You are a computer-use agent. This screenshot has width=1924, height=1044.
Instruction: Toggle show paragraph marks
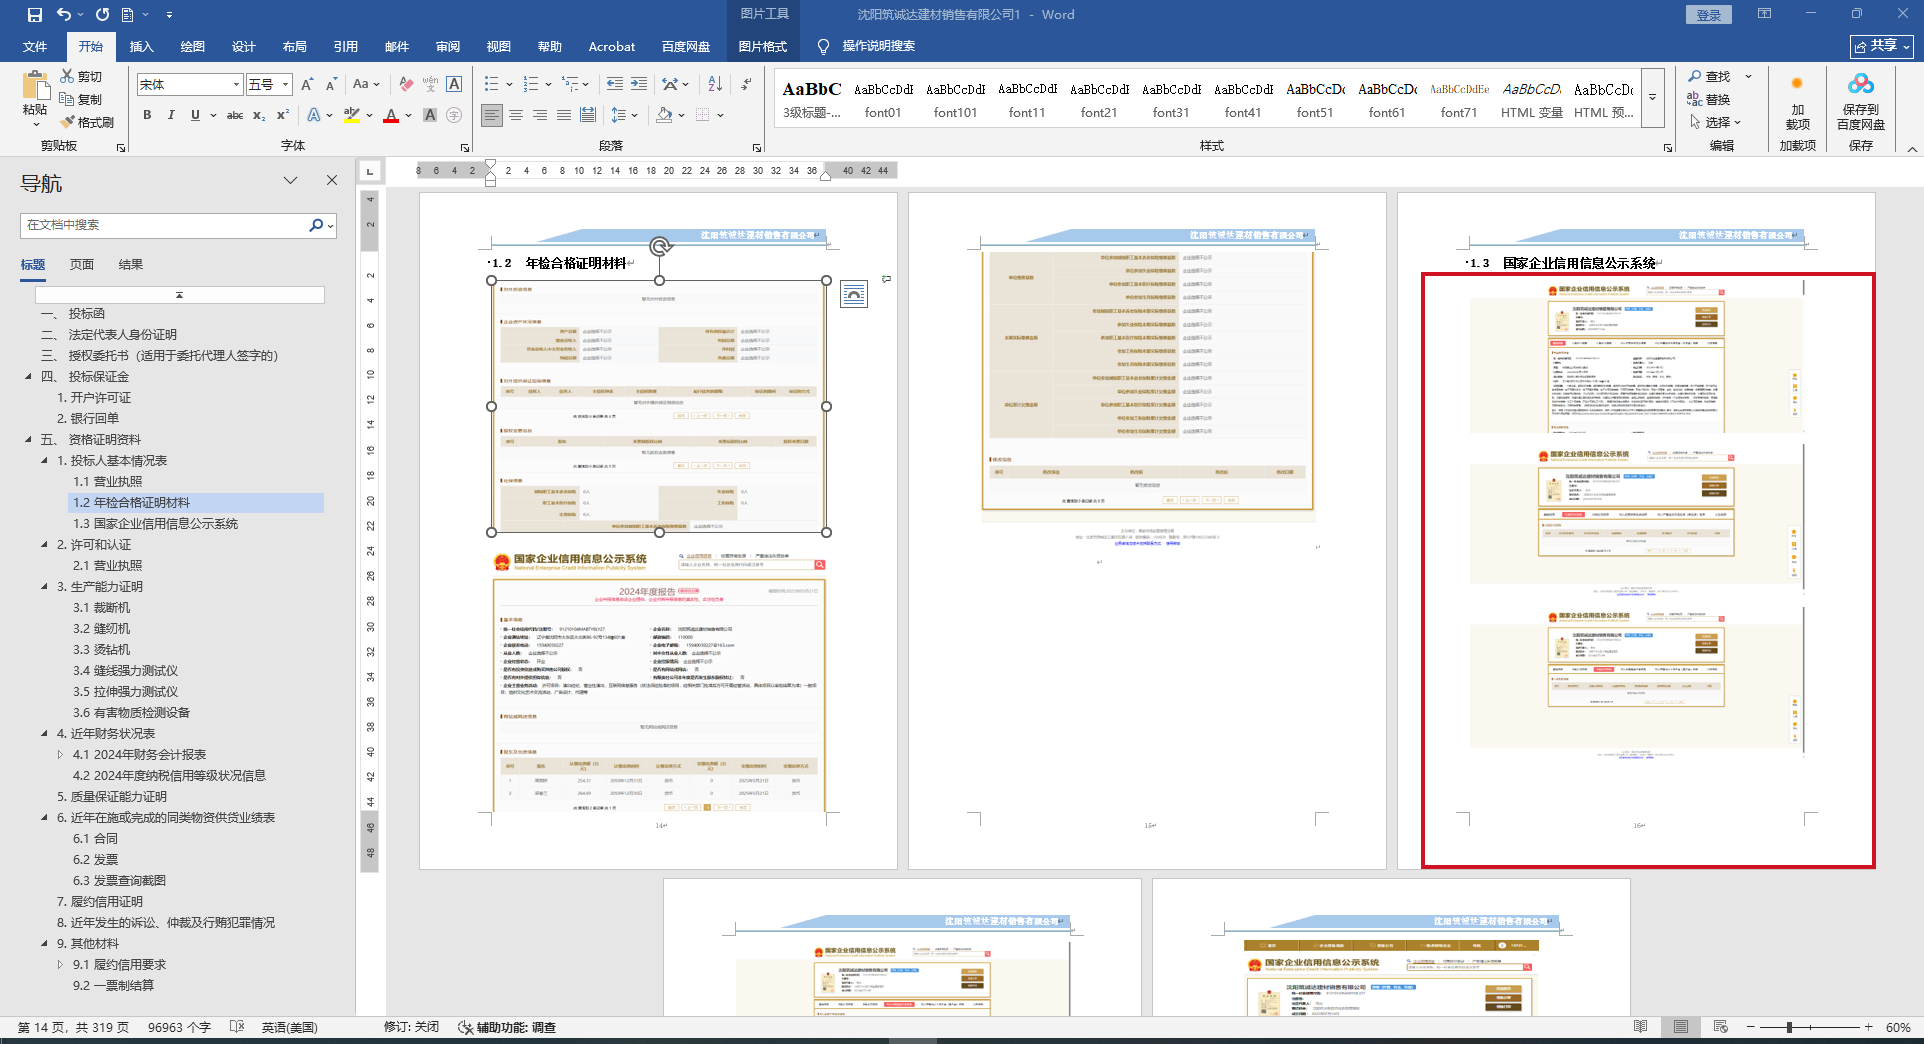click(747, 84)
